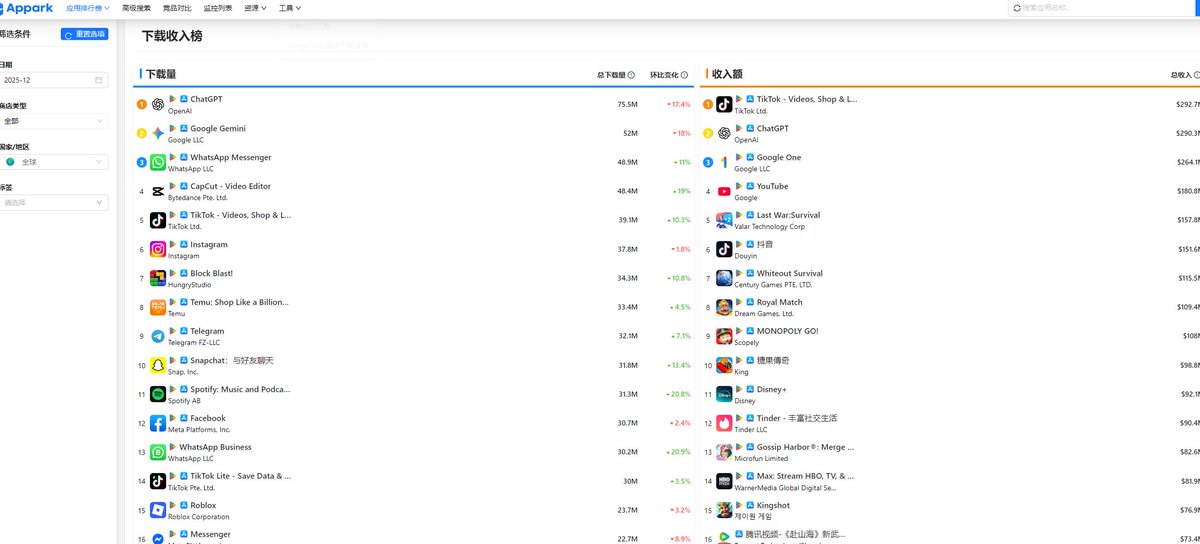Click the Google Gemini app icon
1200x544 pixels.
click(x=158, y=134)
